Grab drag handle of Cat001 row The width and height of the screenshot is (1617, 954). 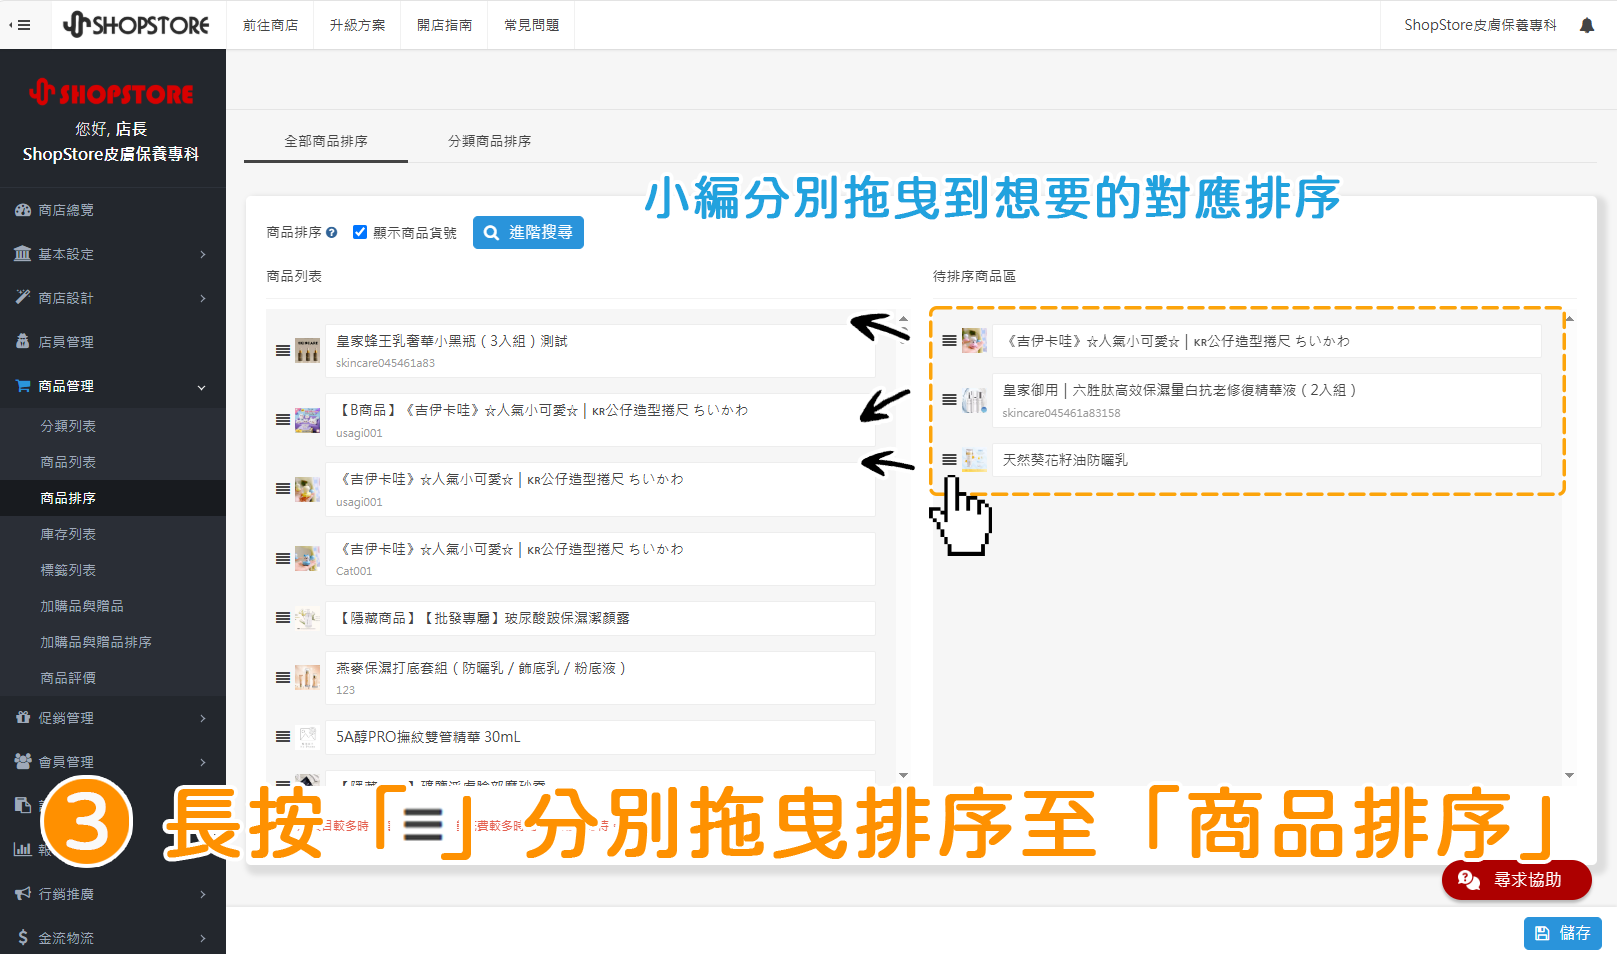pos(283,559)
